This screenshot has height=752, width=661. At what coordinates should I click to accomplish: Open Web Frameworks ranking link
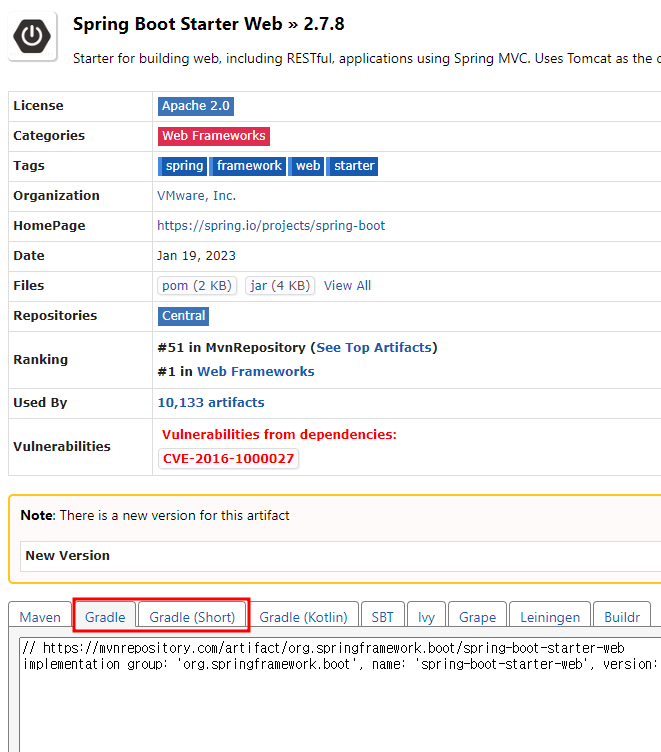(x=256, y=372)
